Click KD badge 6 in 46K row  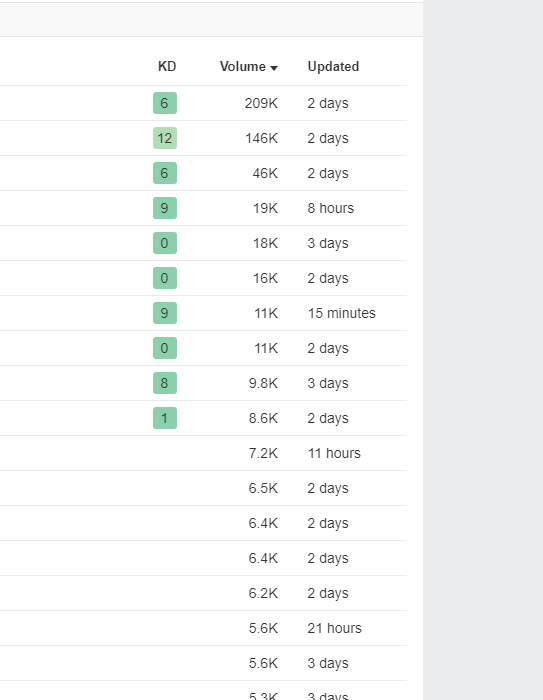click(165, 173)
